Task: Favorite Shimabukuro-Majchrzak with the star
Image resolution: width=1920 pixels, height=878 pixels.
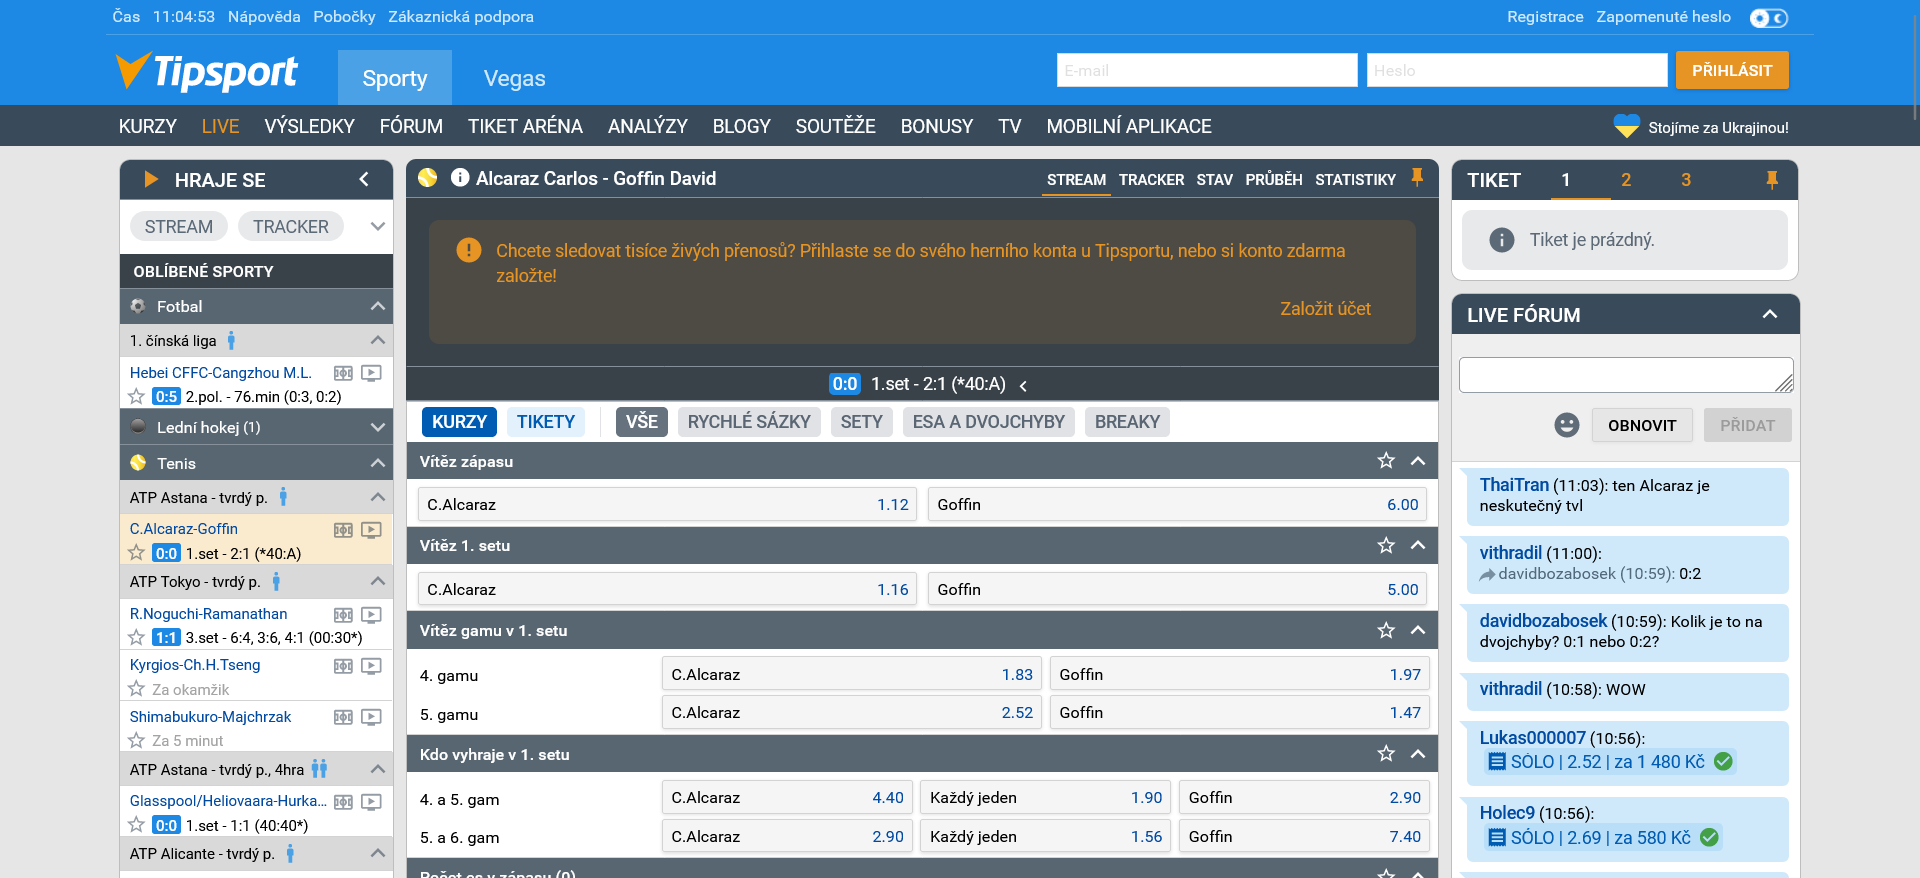Action: pyautogui.click(x=137, y=740)
